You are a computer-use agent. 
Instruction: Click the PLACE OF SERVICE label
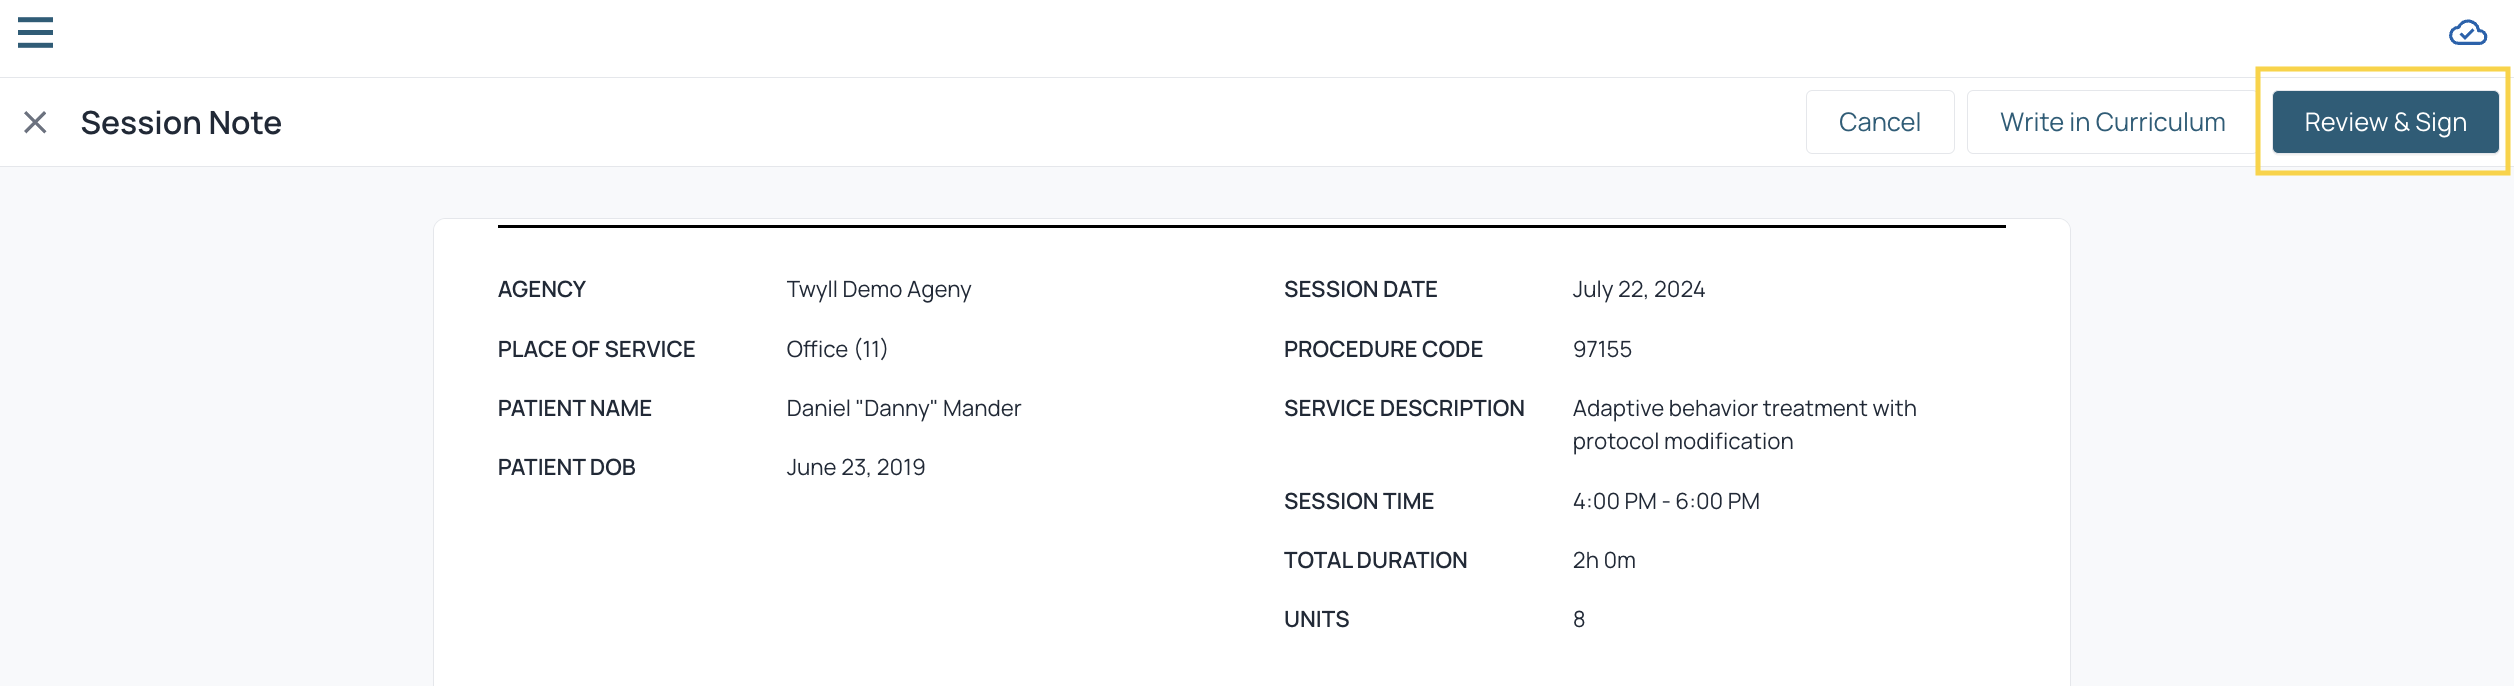(596, 349)
